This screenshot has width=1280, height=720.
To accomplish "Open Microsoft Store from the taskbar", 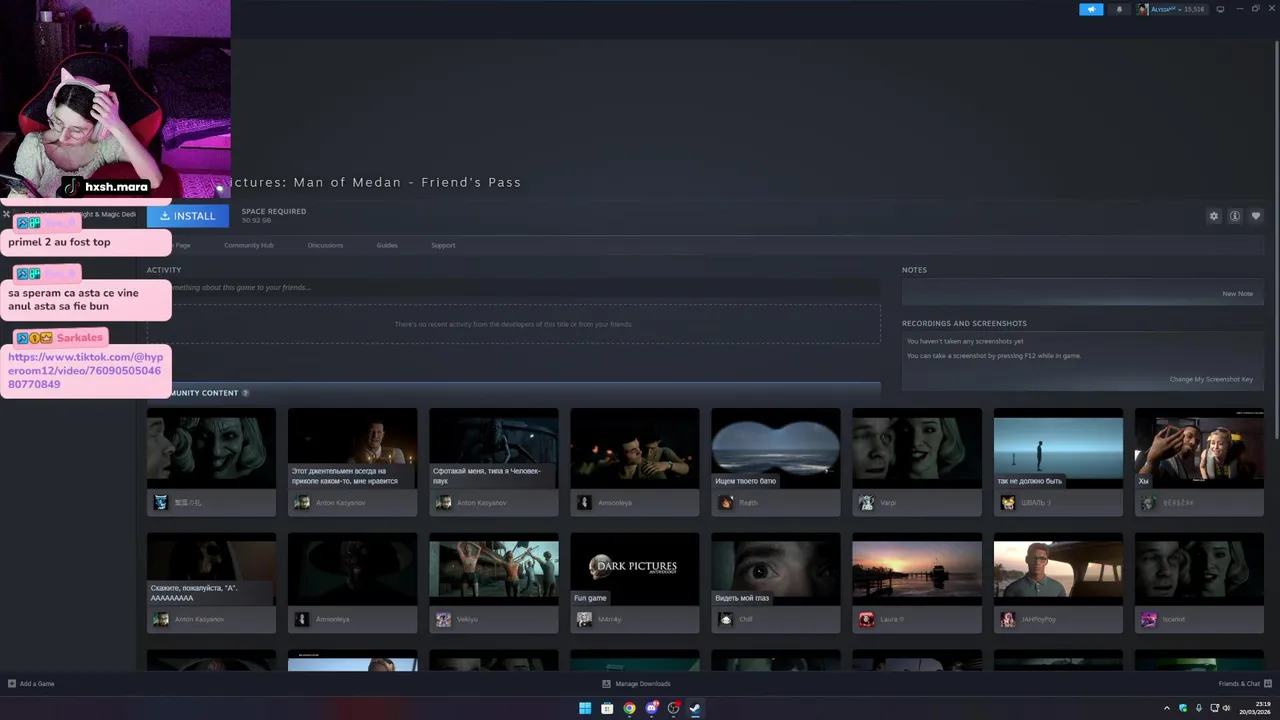I will pyautogui.click(x=607, y=708).
